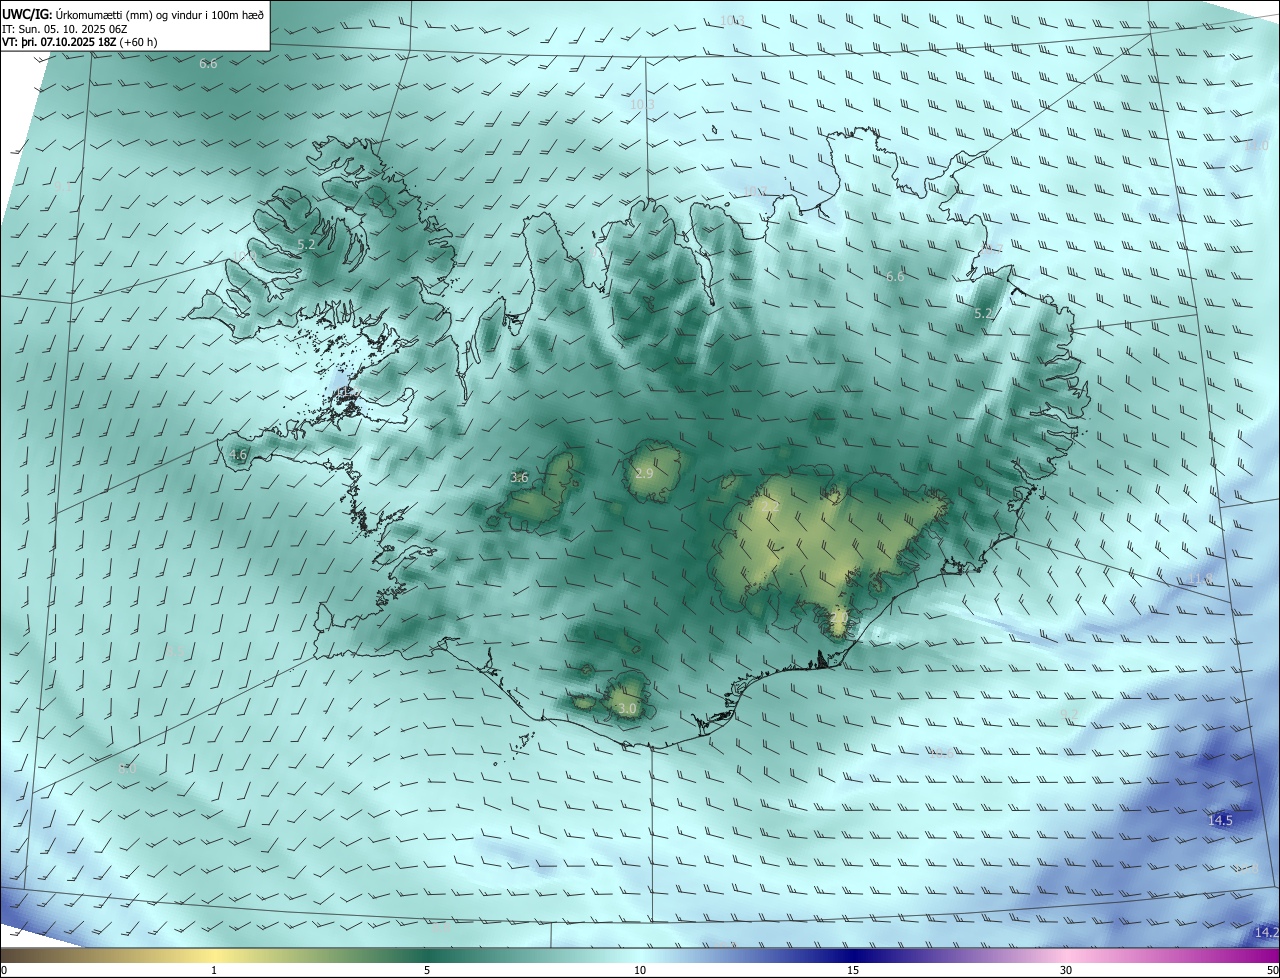Viewport: 1280px width, 978px height.
Task: Click the 3.6 value beside the western glacier
Action: click(x=519, y=477)
